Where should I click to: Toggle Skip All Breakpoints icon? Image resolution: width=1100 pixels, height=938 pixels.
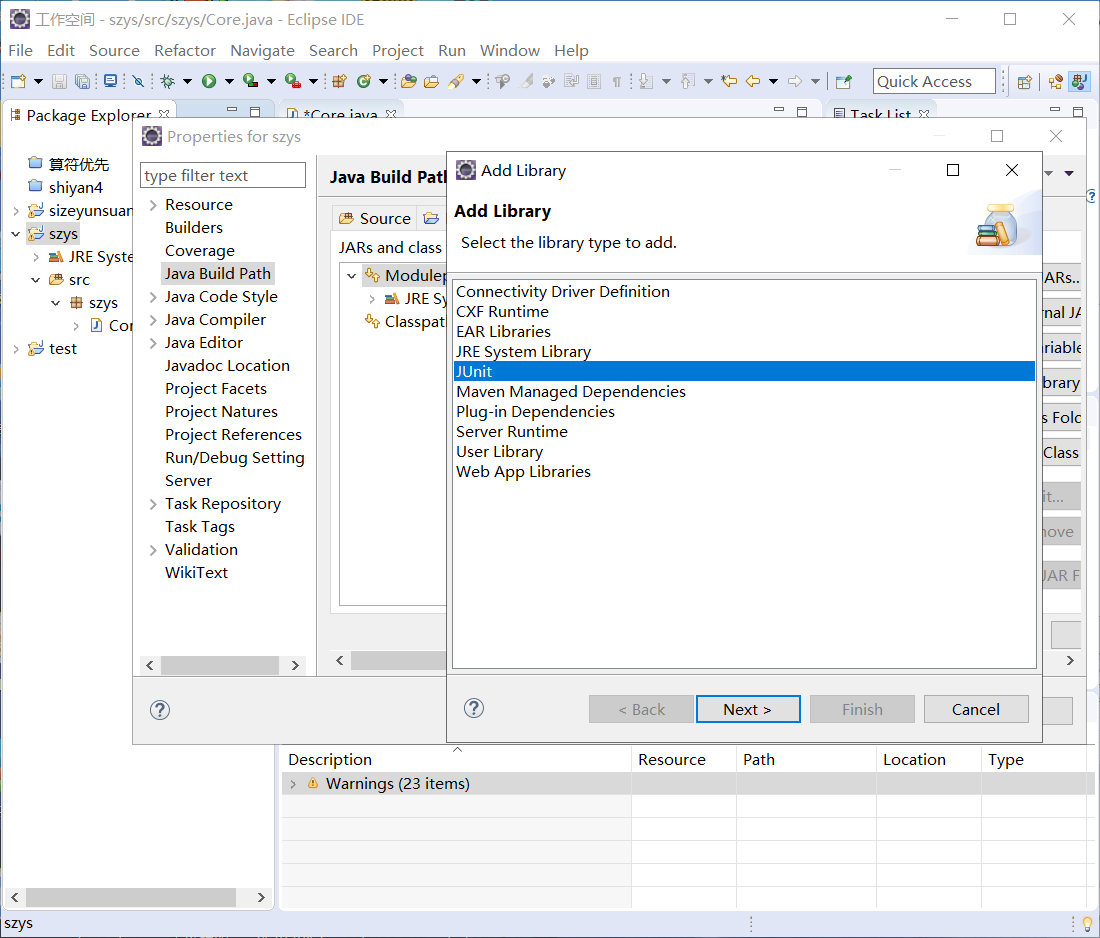[x=138, y=81]
